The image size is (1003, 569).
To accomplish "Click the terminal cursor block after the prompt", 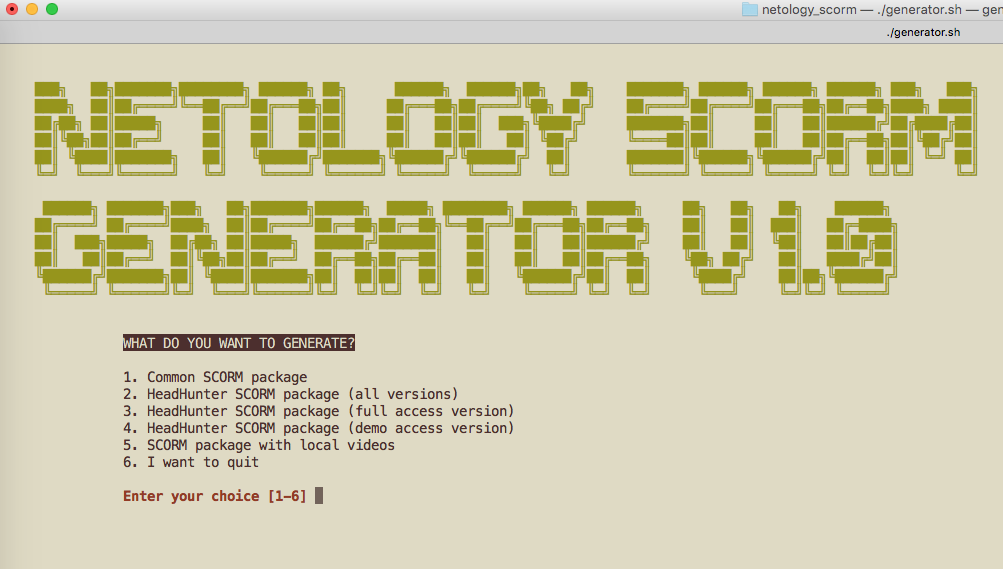I will tap(319, 495).
